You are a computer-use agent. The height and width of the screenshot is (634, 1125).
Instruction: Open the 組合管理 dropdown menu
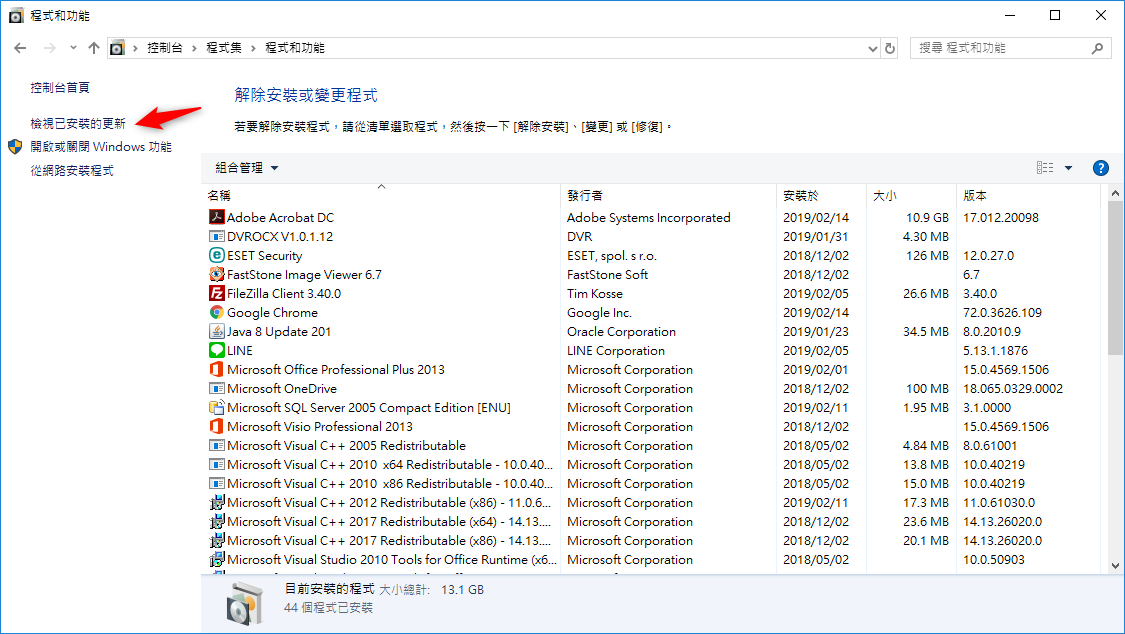[x=246, y=168]
